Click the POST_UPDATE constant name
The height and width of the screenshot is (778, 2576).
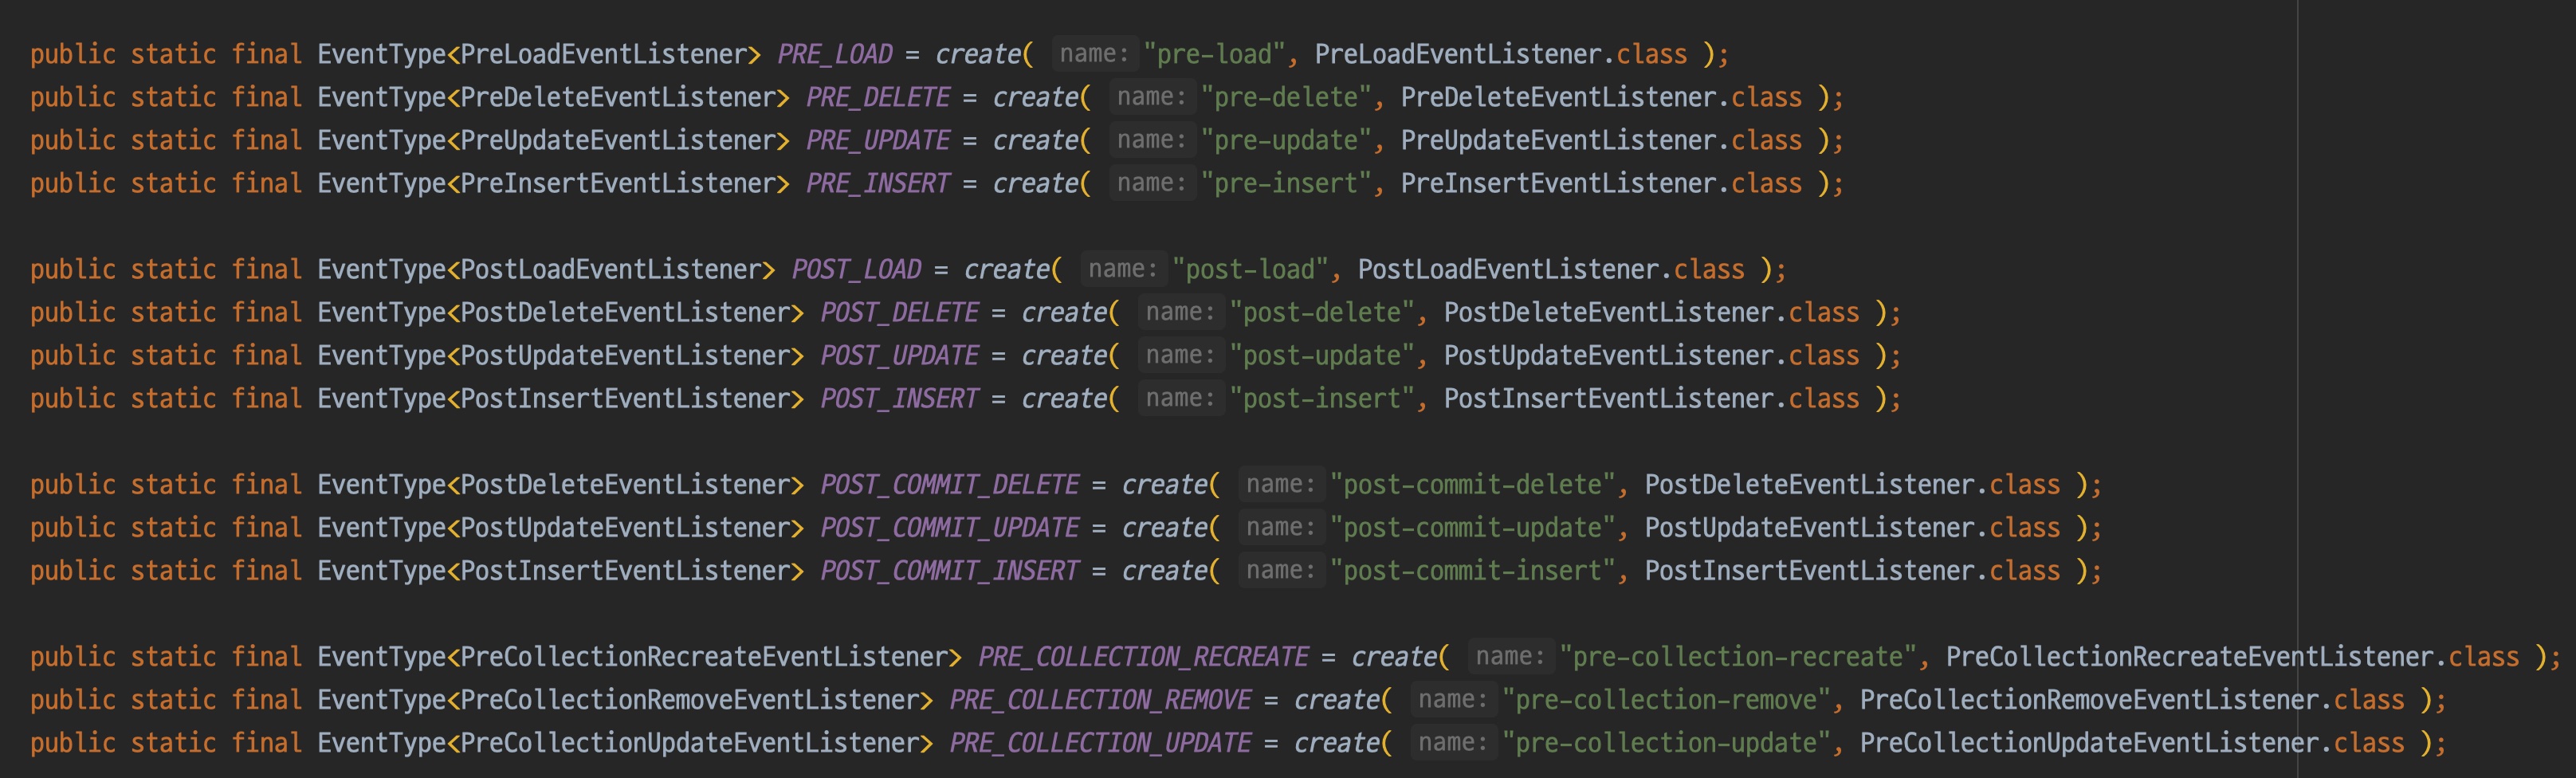pyautogui.click(x=899, y=355)
